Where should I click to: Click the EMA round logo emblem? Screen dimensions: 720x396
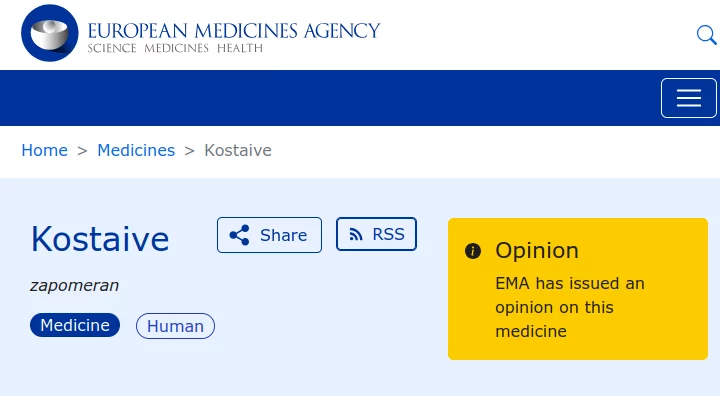[x=50, y=33]
